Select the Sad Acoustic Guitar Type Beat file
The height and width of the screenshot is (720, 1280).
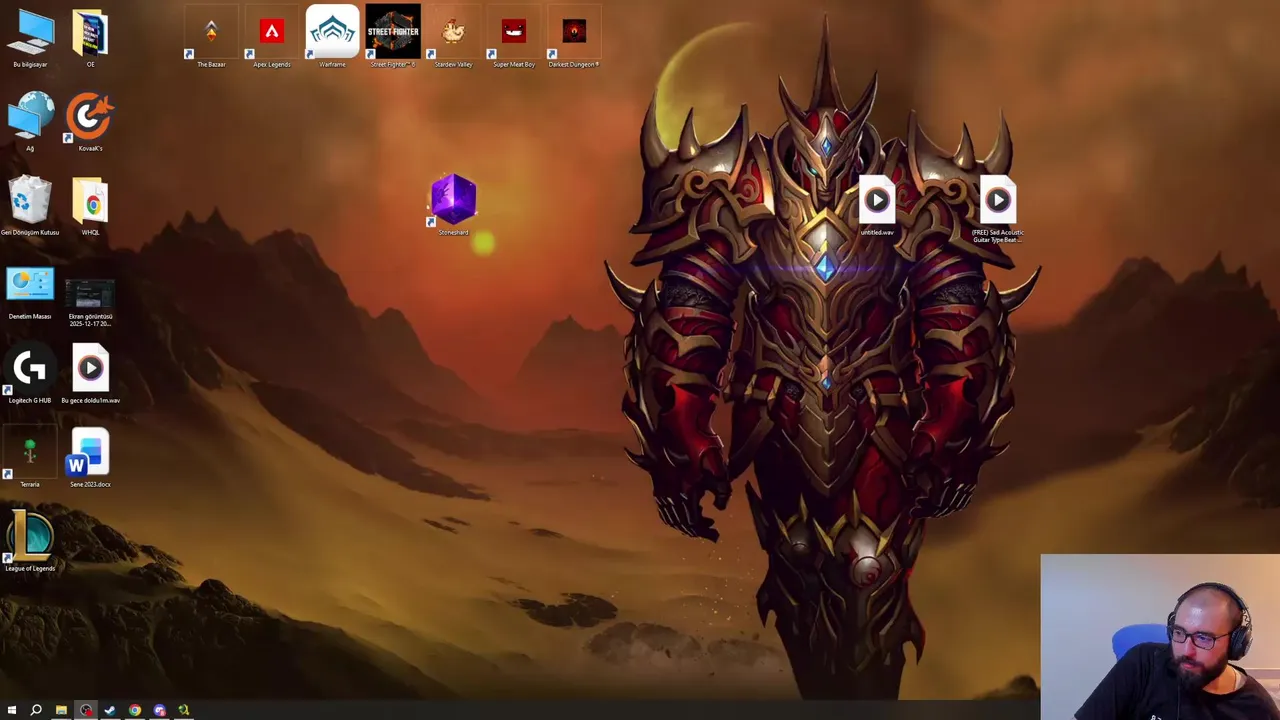pyautogui.click(x=998, y=210)
